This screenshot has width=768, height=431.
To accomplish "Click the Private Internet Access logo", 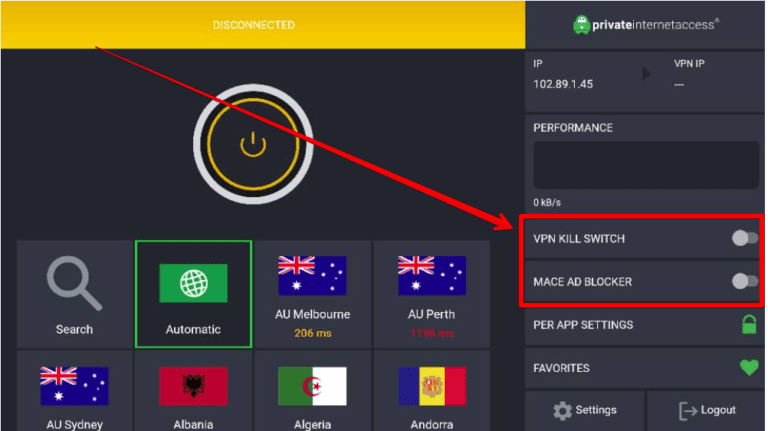I will [646, 24].
